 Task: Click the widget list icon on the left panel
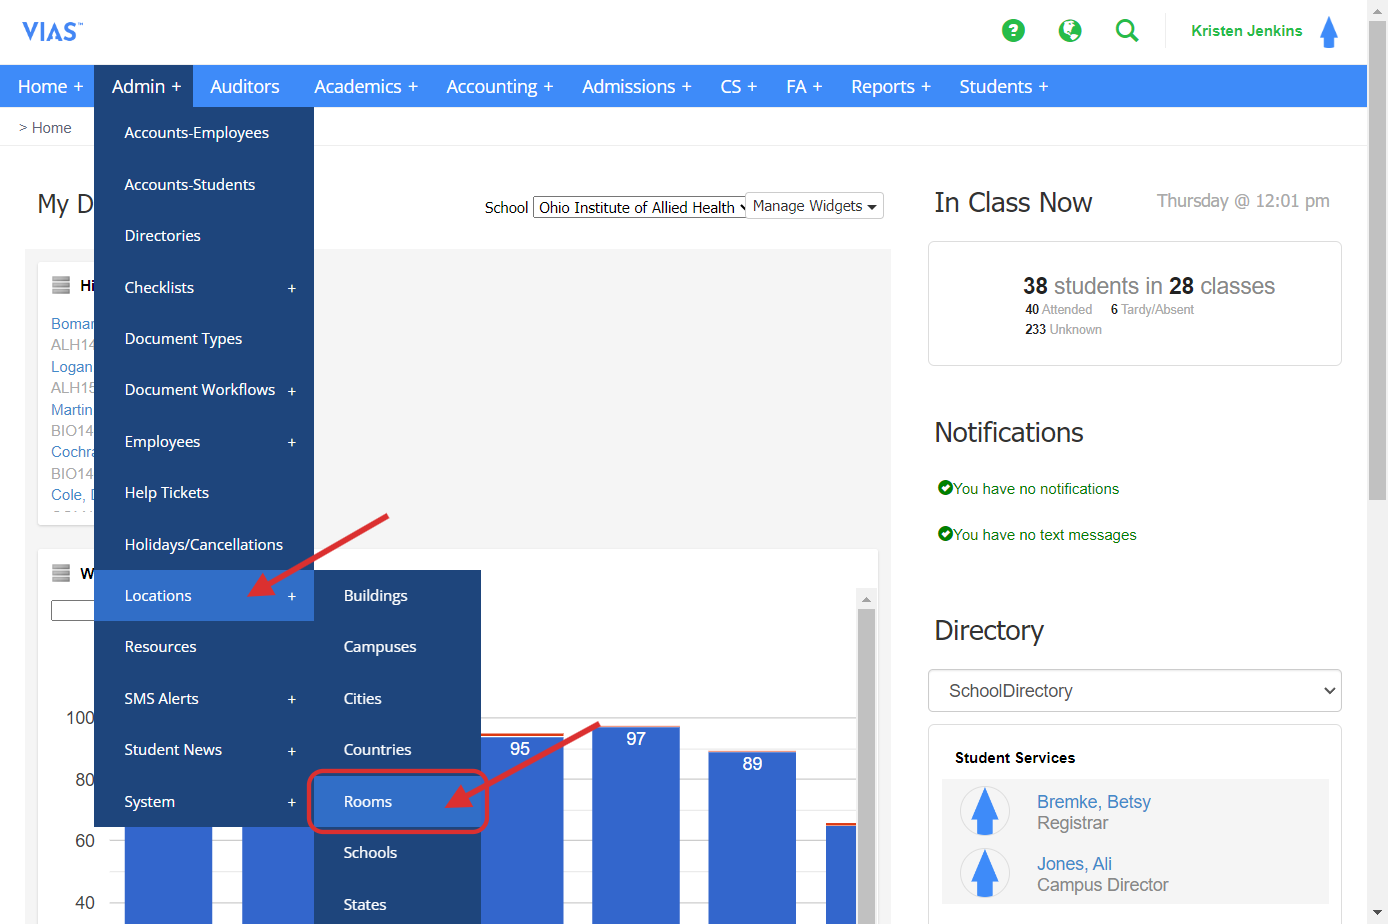click(62, 285)
